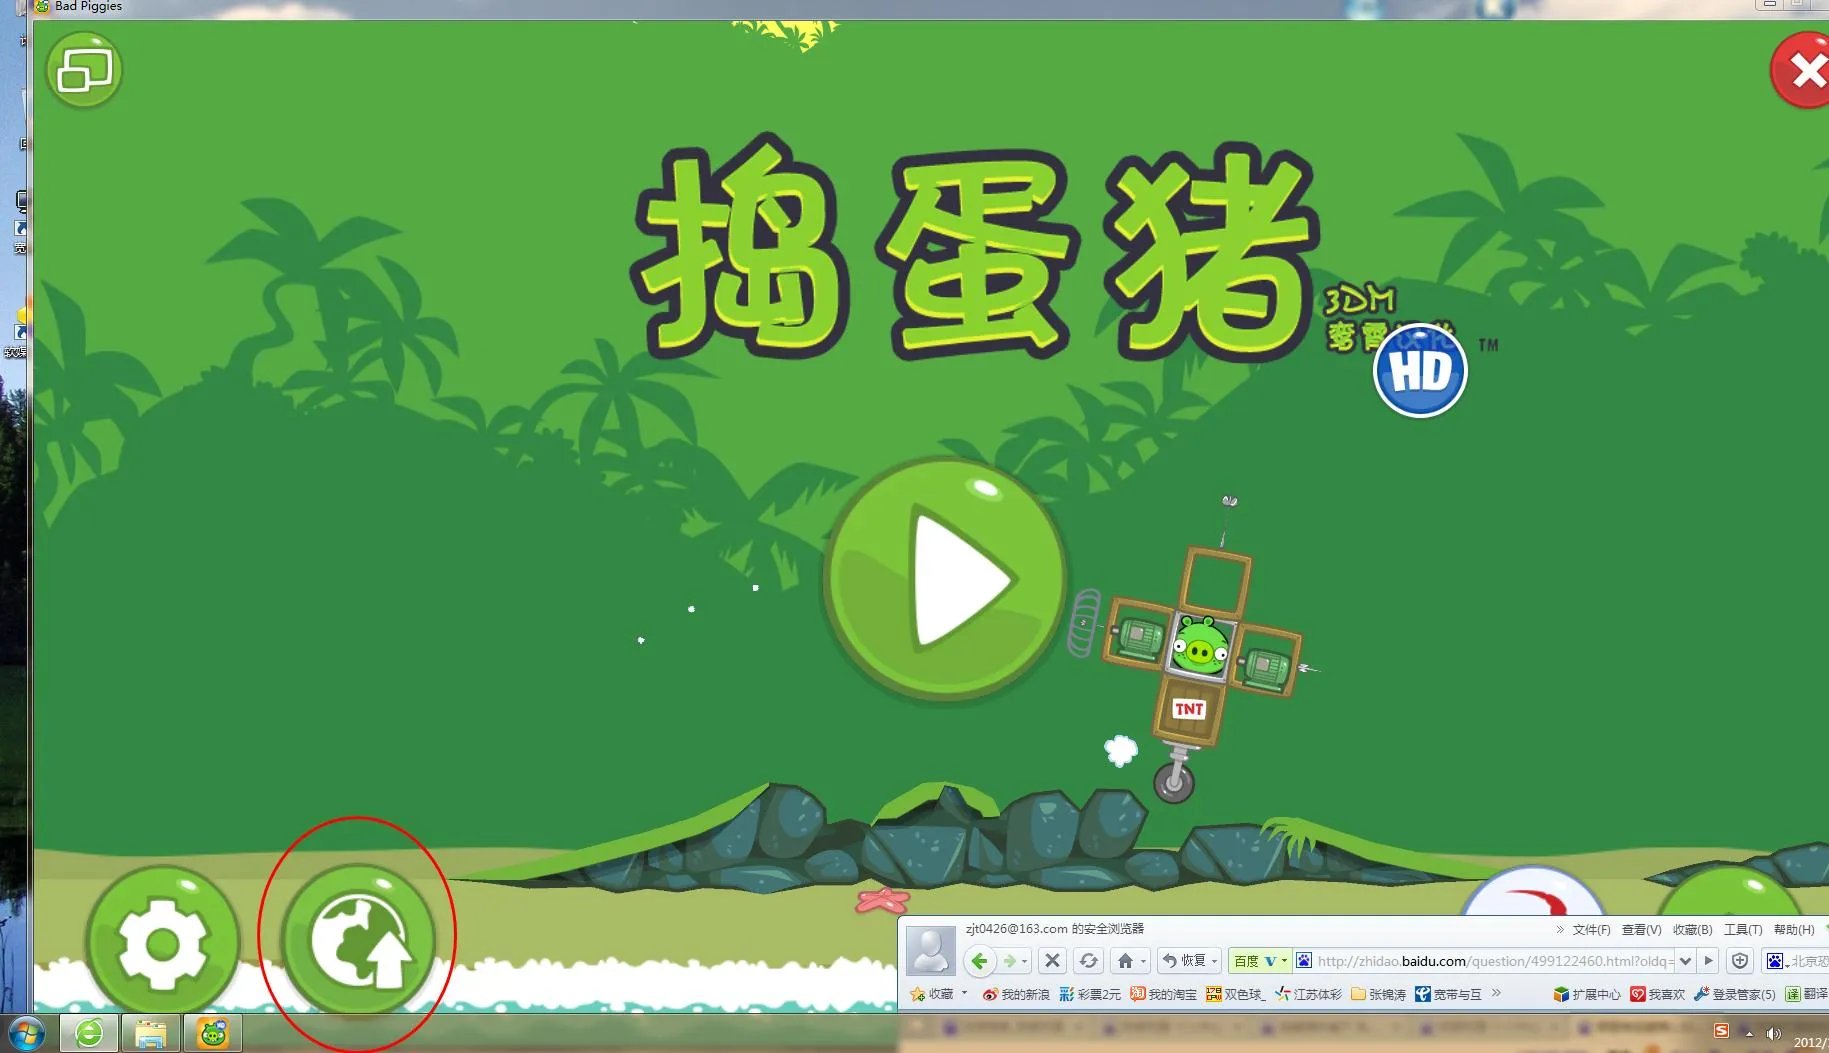Open the volume speaker tray icon
1829x1053 pixels.
pos(1773,1033)
